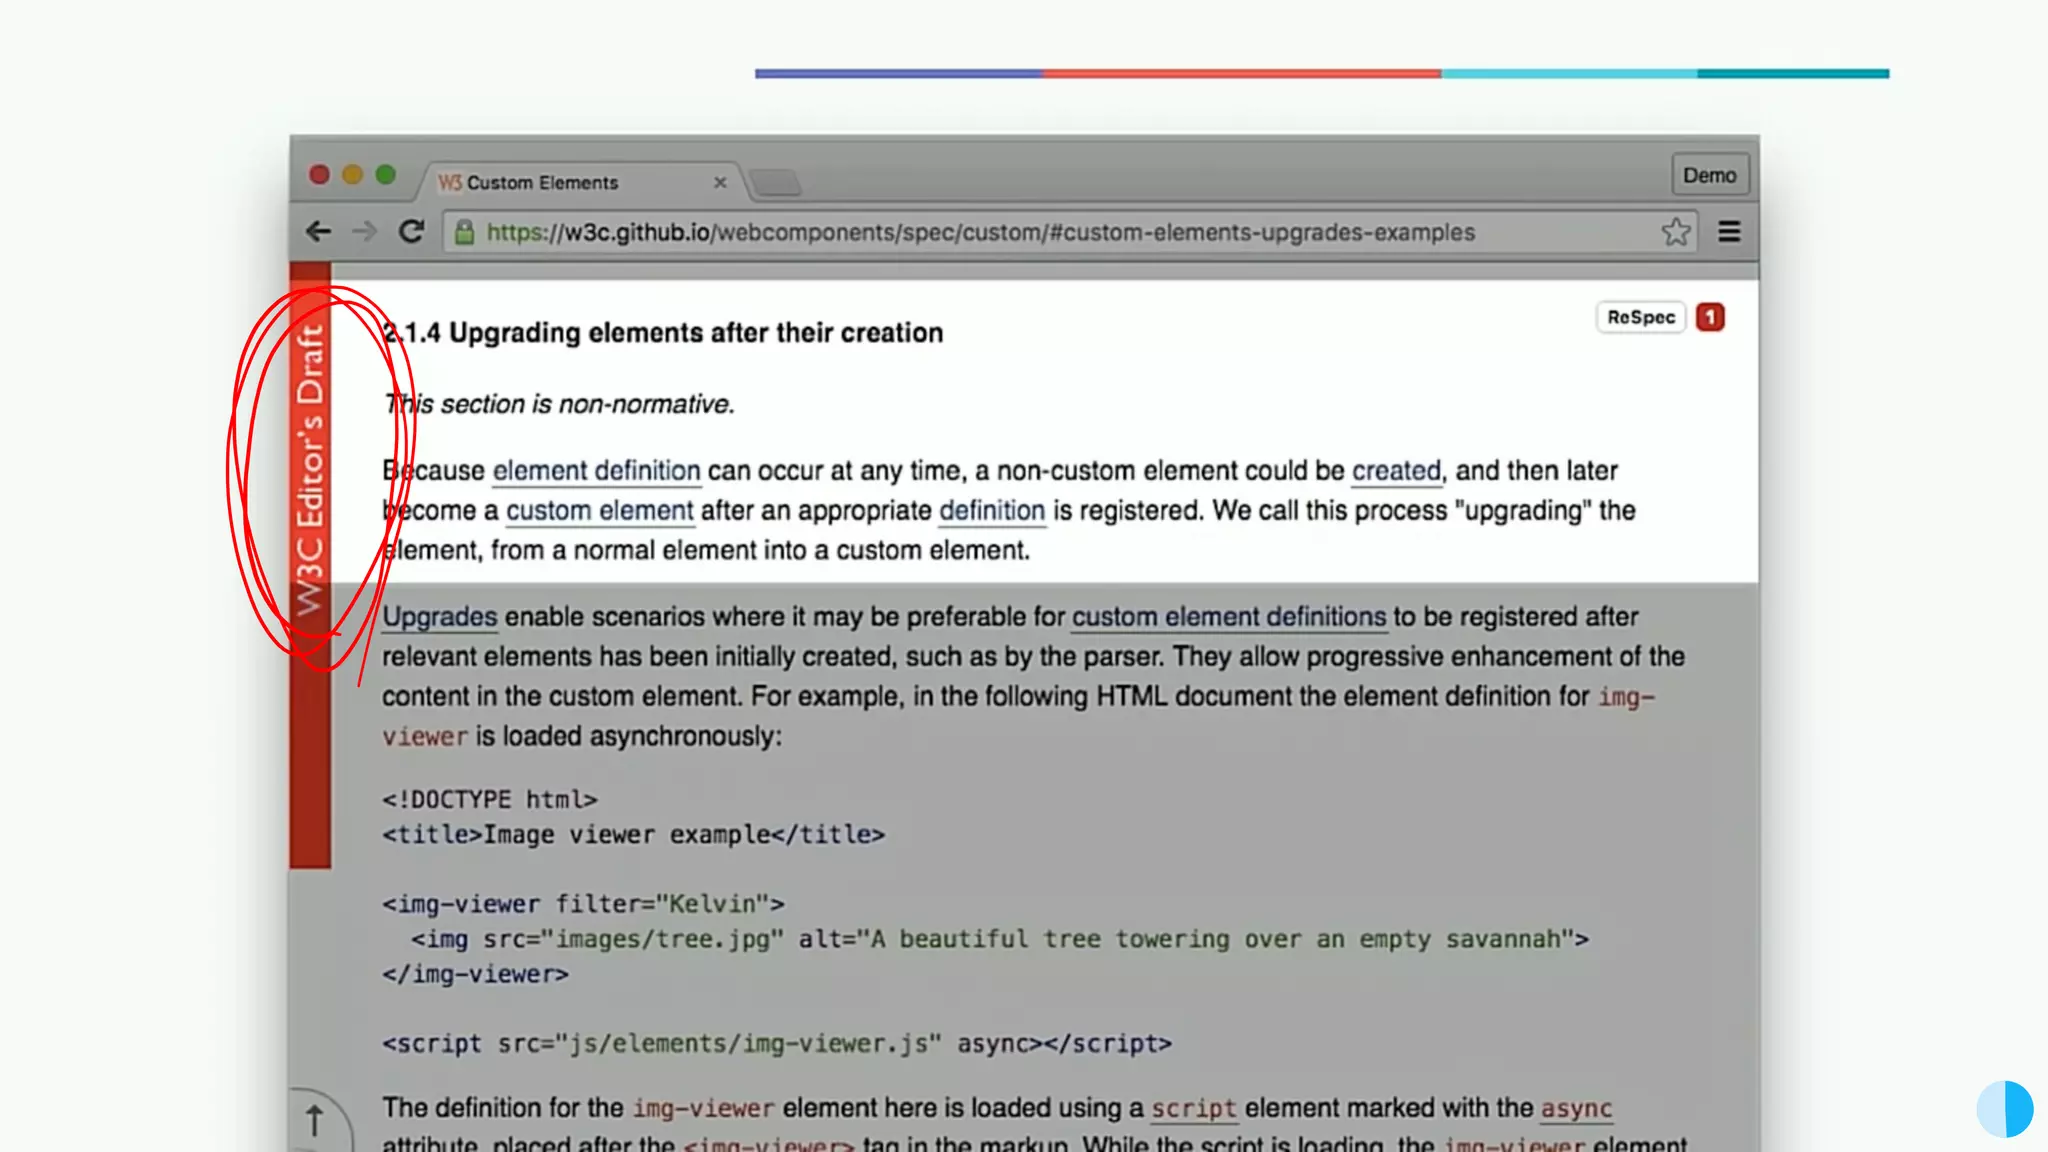The width and height of the screenshot is (2048, 1152).
Task: Reload the page with refresh icon
Action: (412, 232)
